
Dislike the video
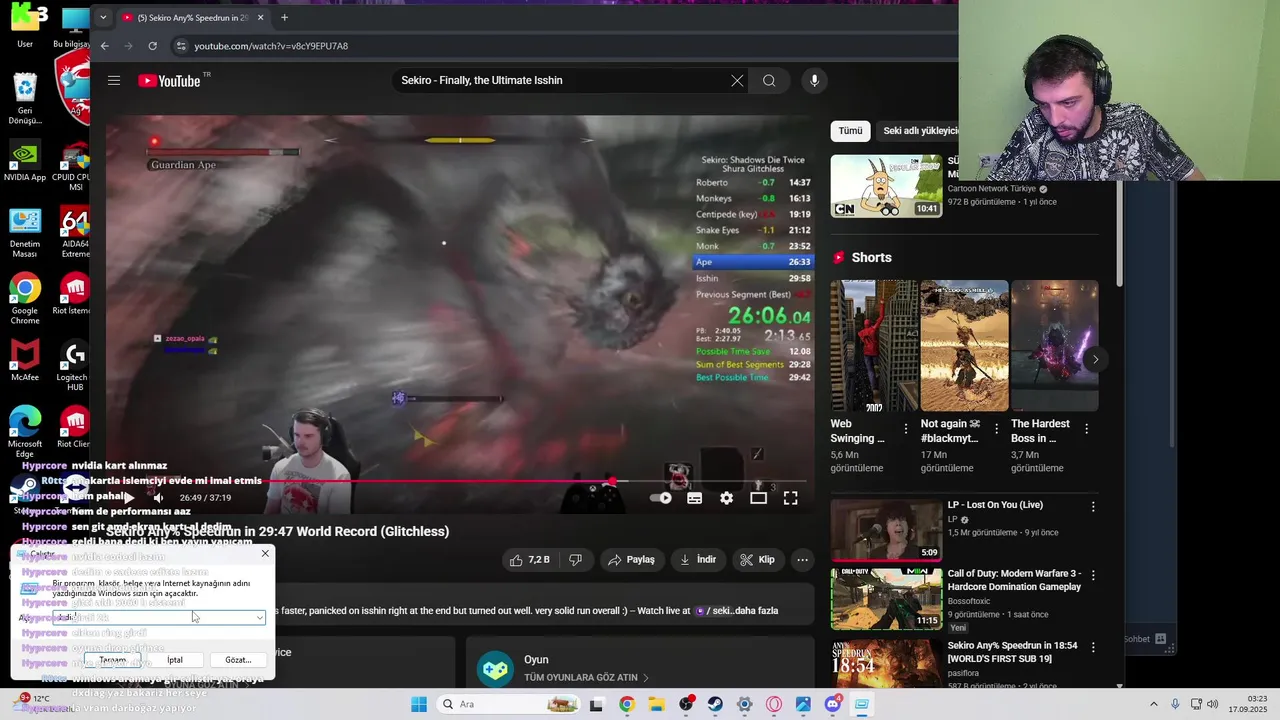575,560
